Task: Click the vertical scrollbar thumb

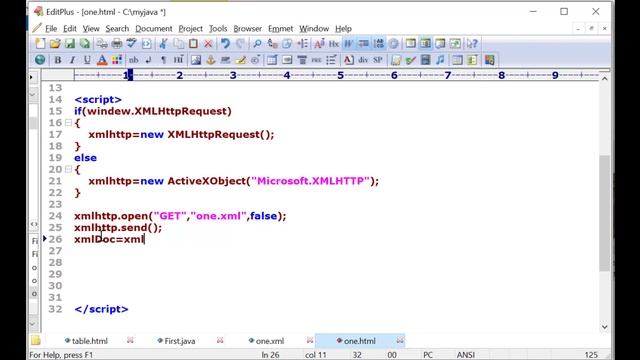Action: coord(604,213)
